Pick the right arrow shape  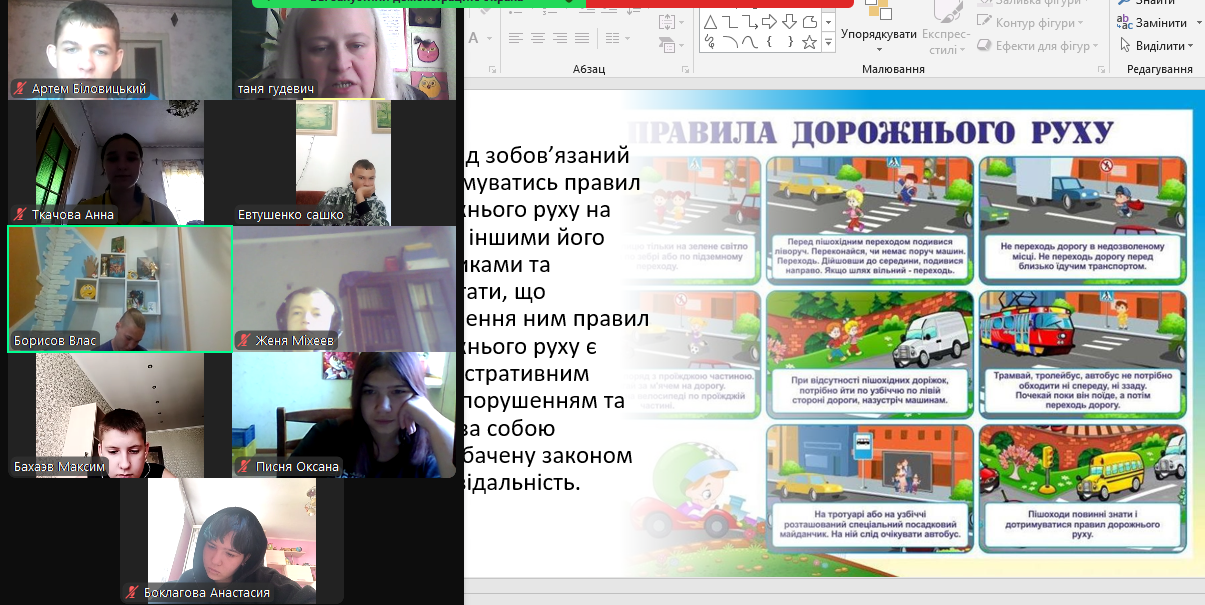pos(769,22)
